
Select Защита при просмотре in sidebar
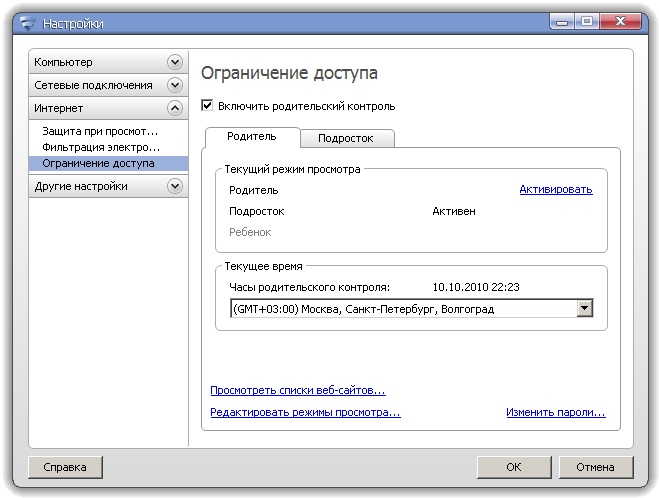(100, 131)
